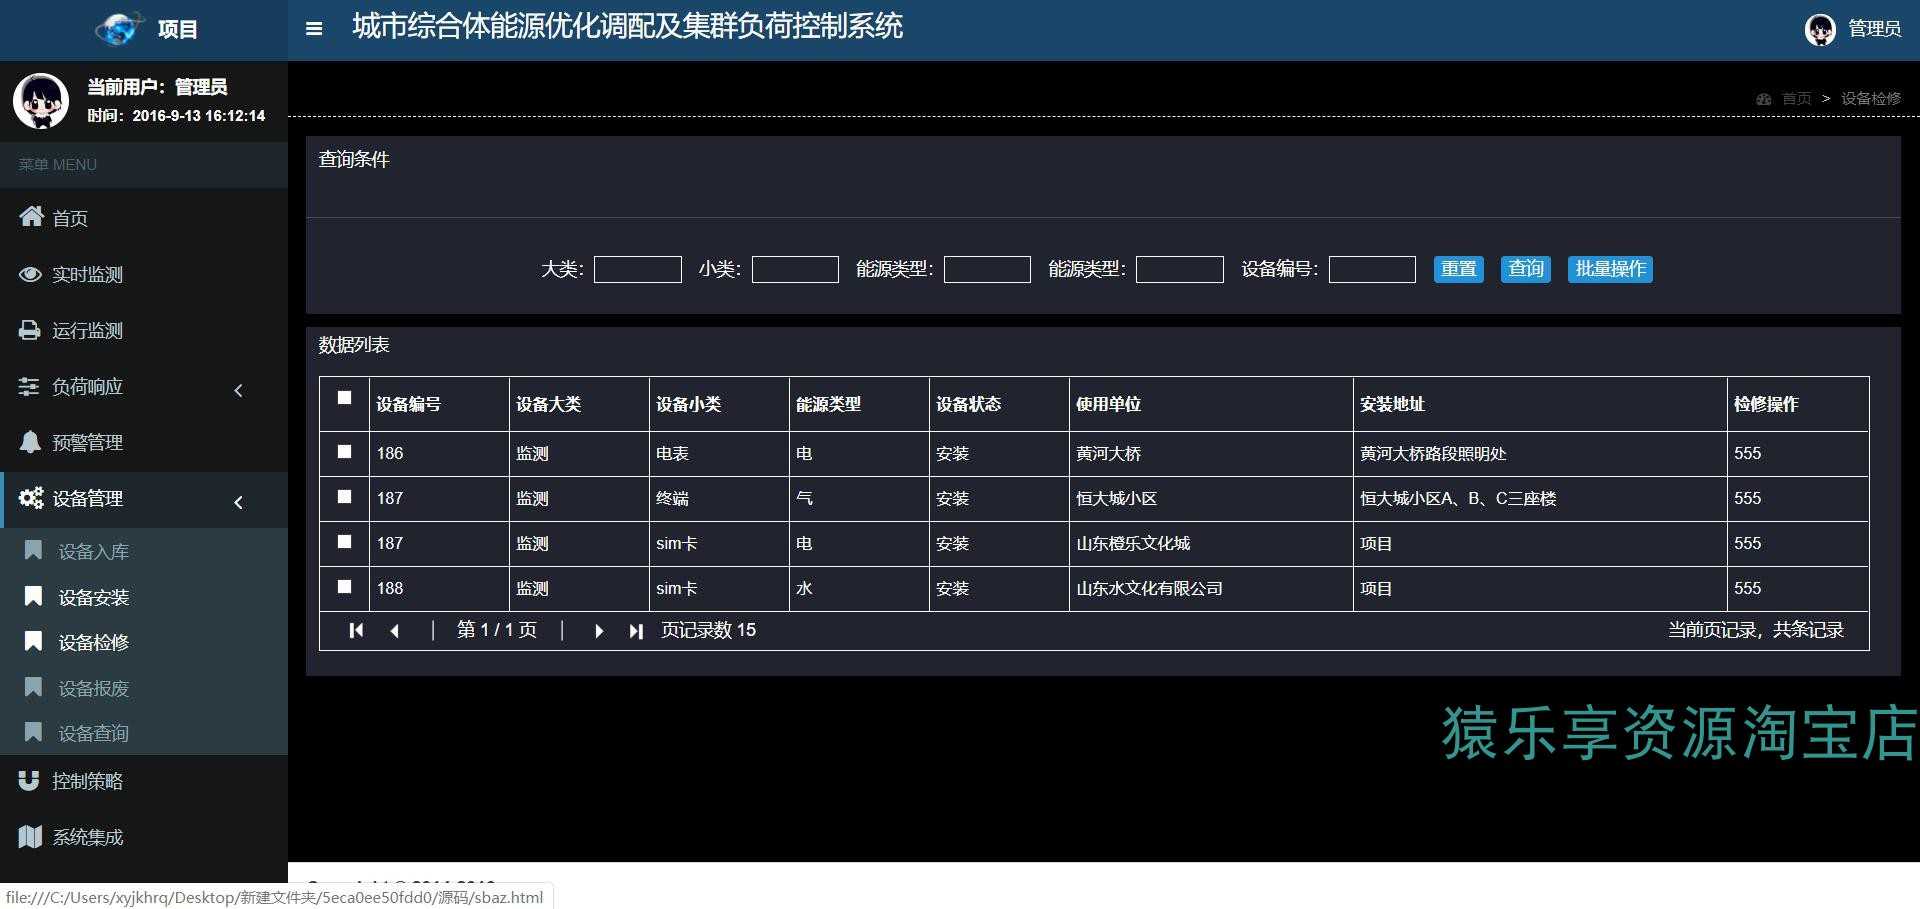
Task: Click the bell icon for 预警管理
Action: [x=30, y=442]
